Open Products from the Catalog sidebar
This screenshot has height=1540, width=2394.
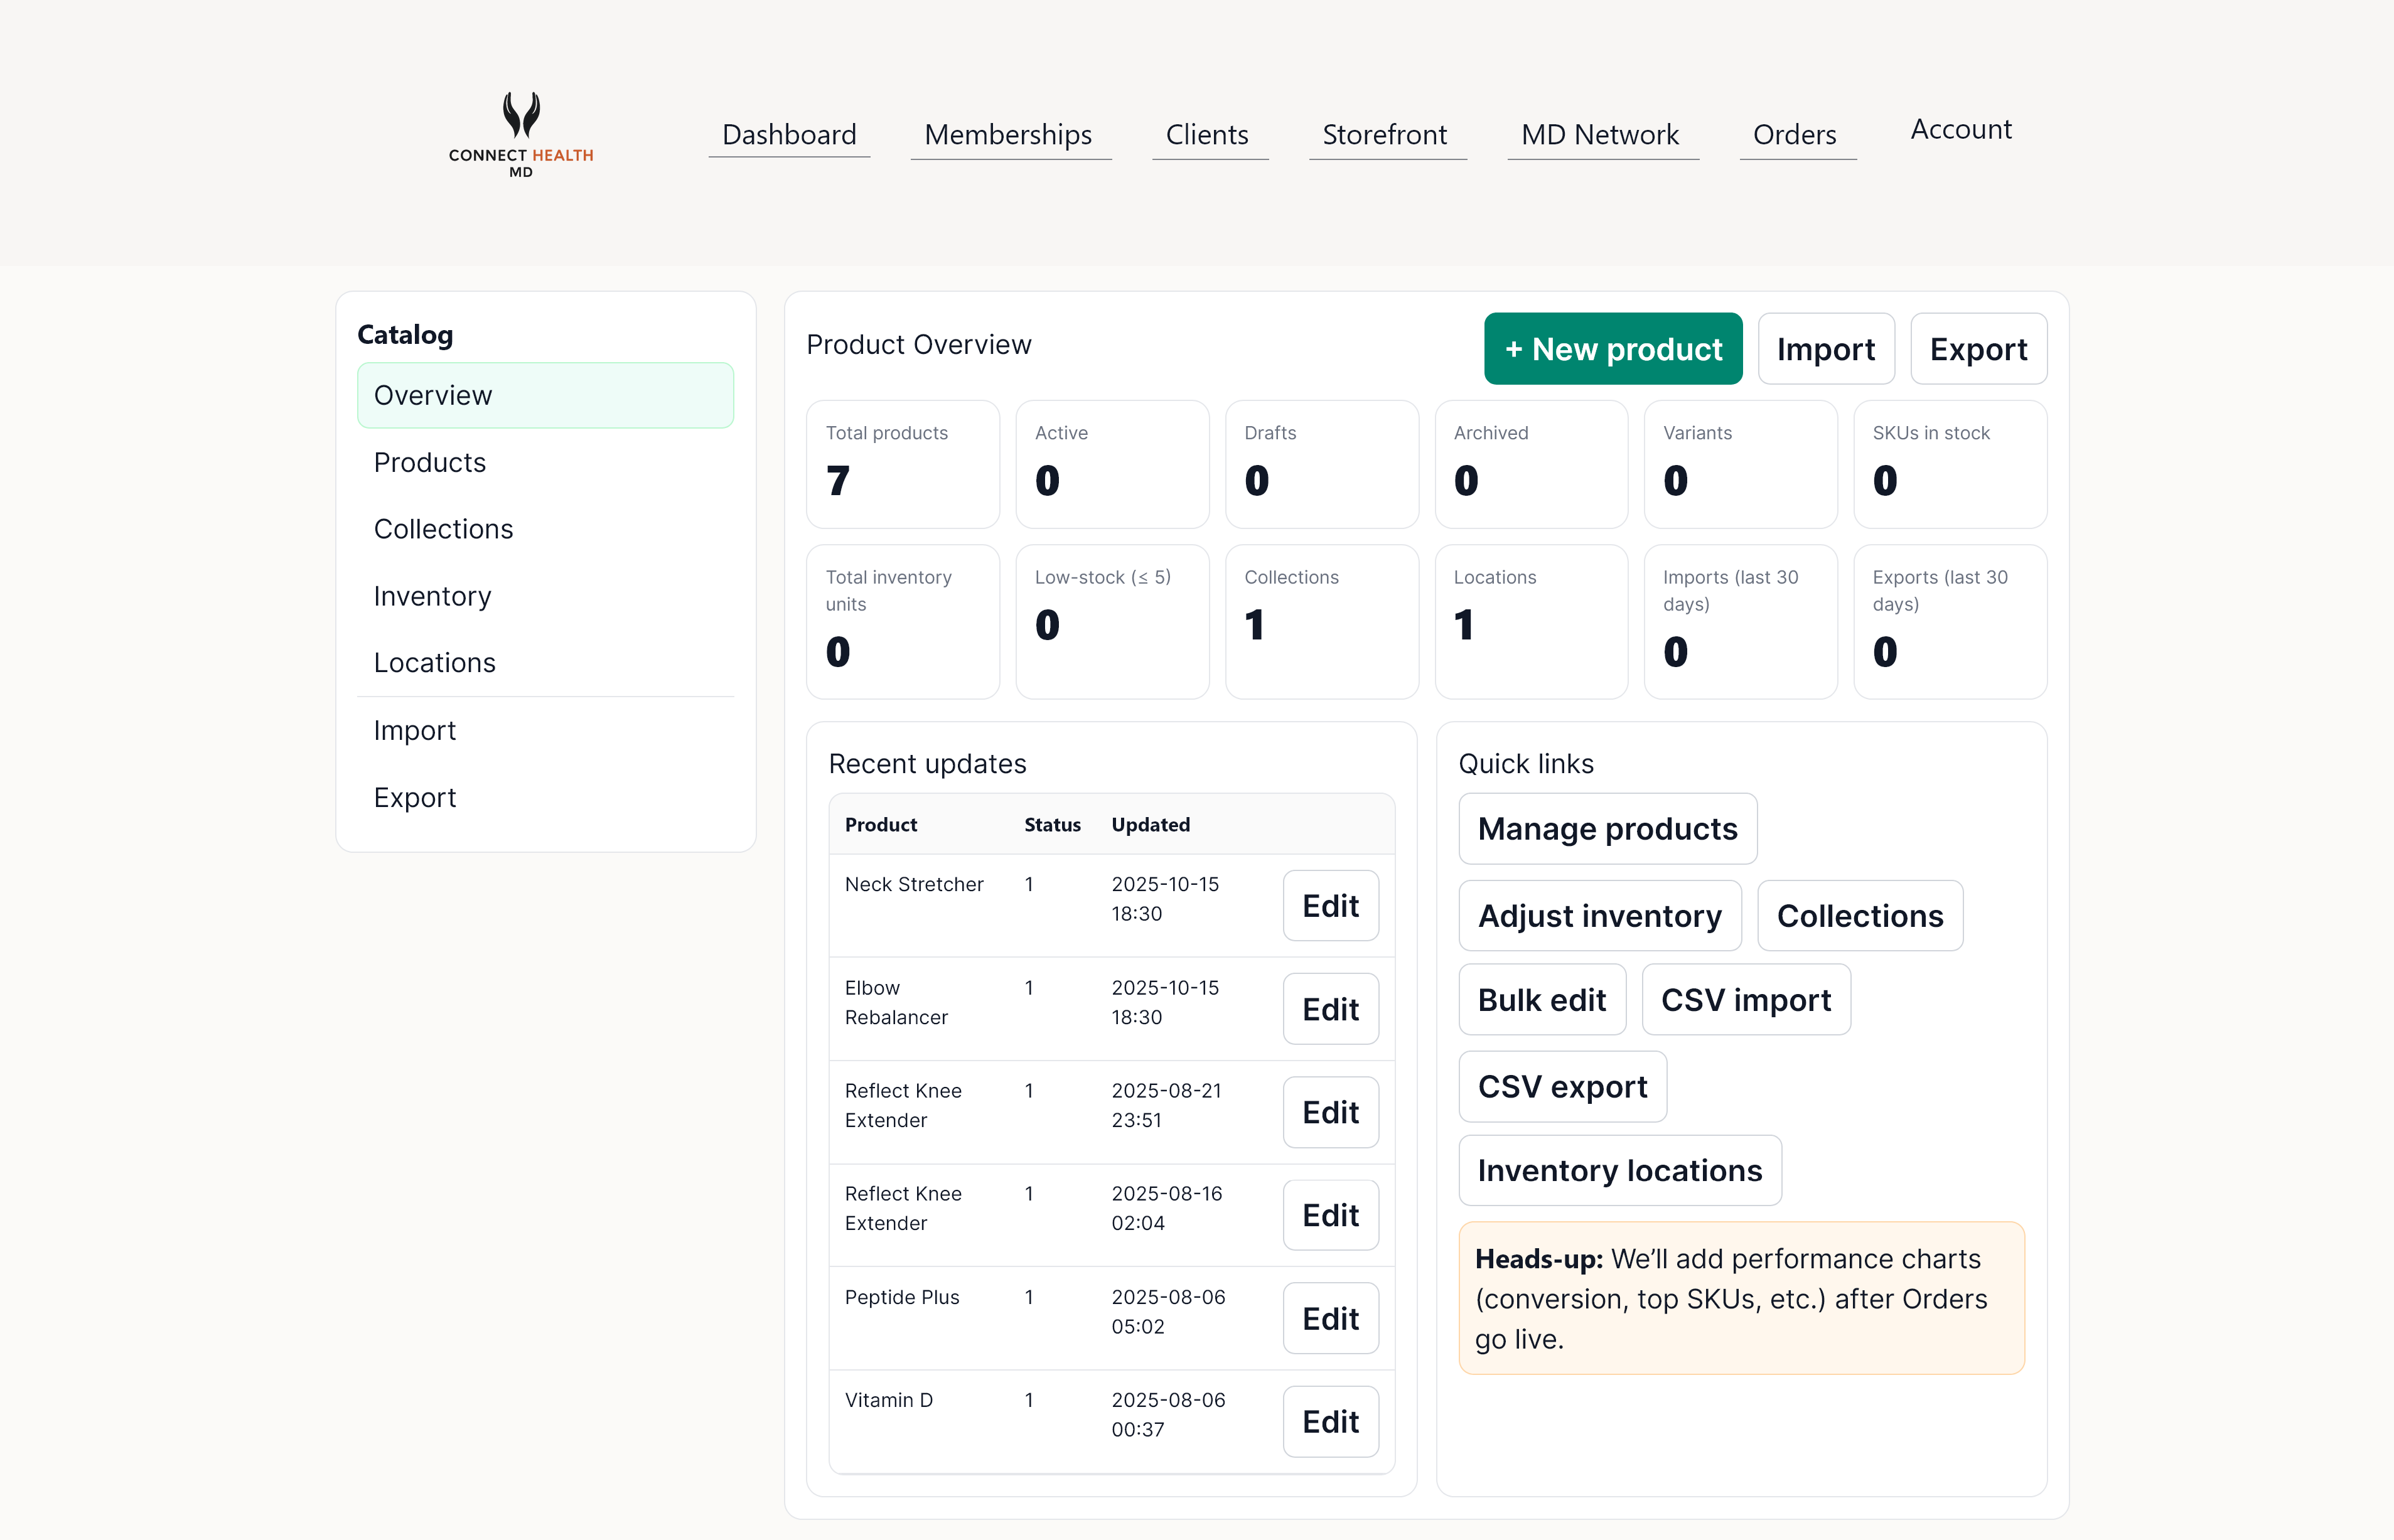pyautogui.click(x=429, y=462)
